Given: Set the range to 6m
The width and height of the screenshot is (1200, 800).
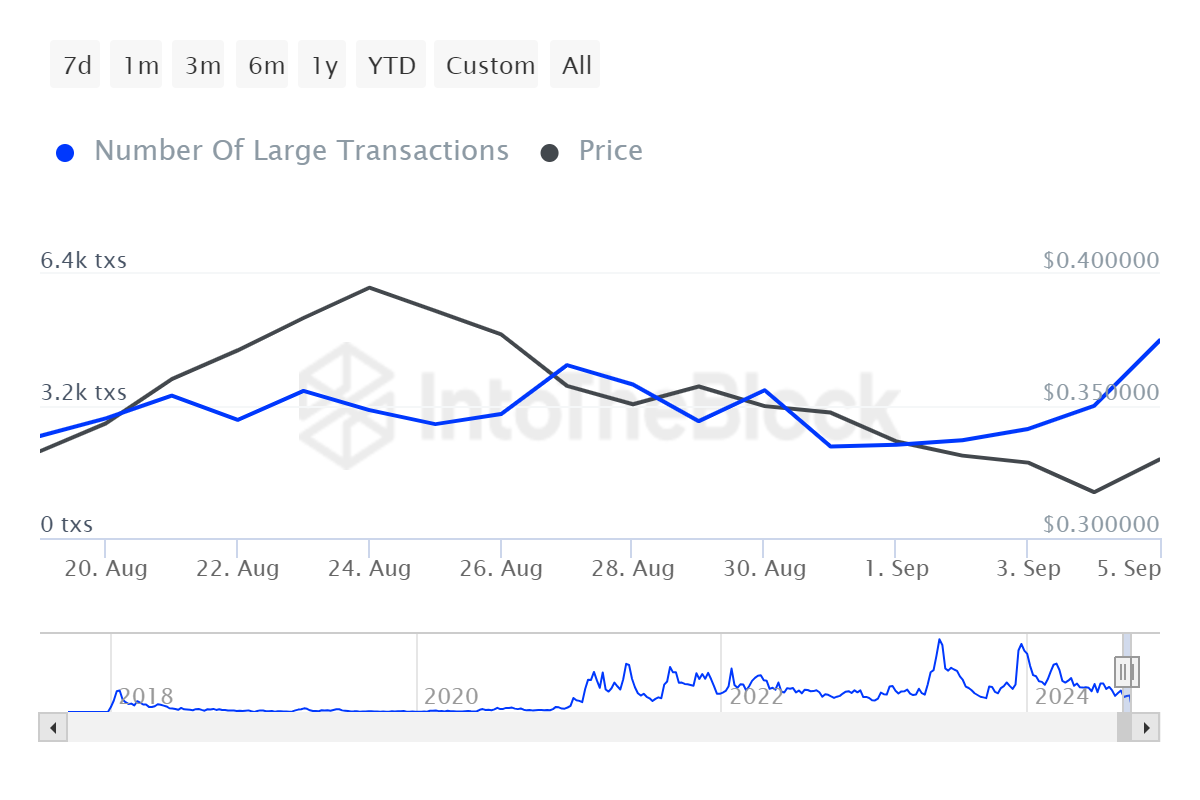Looking at the screenshot, I should 266,66.
